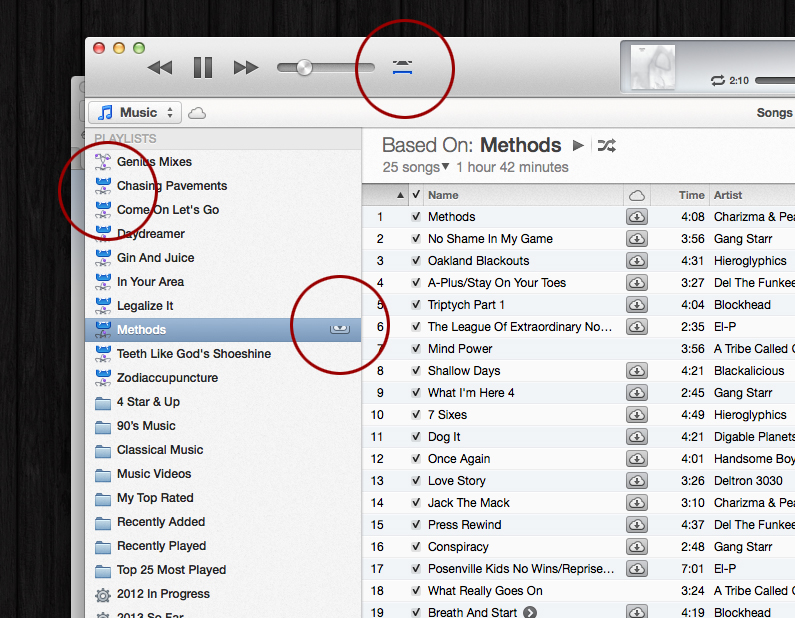The height and width of the screenshot is (618, 795).
Task: Click the album artwork thumbnail
Action: coord(653,67)
